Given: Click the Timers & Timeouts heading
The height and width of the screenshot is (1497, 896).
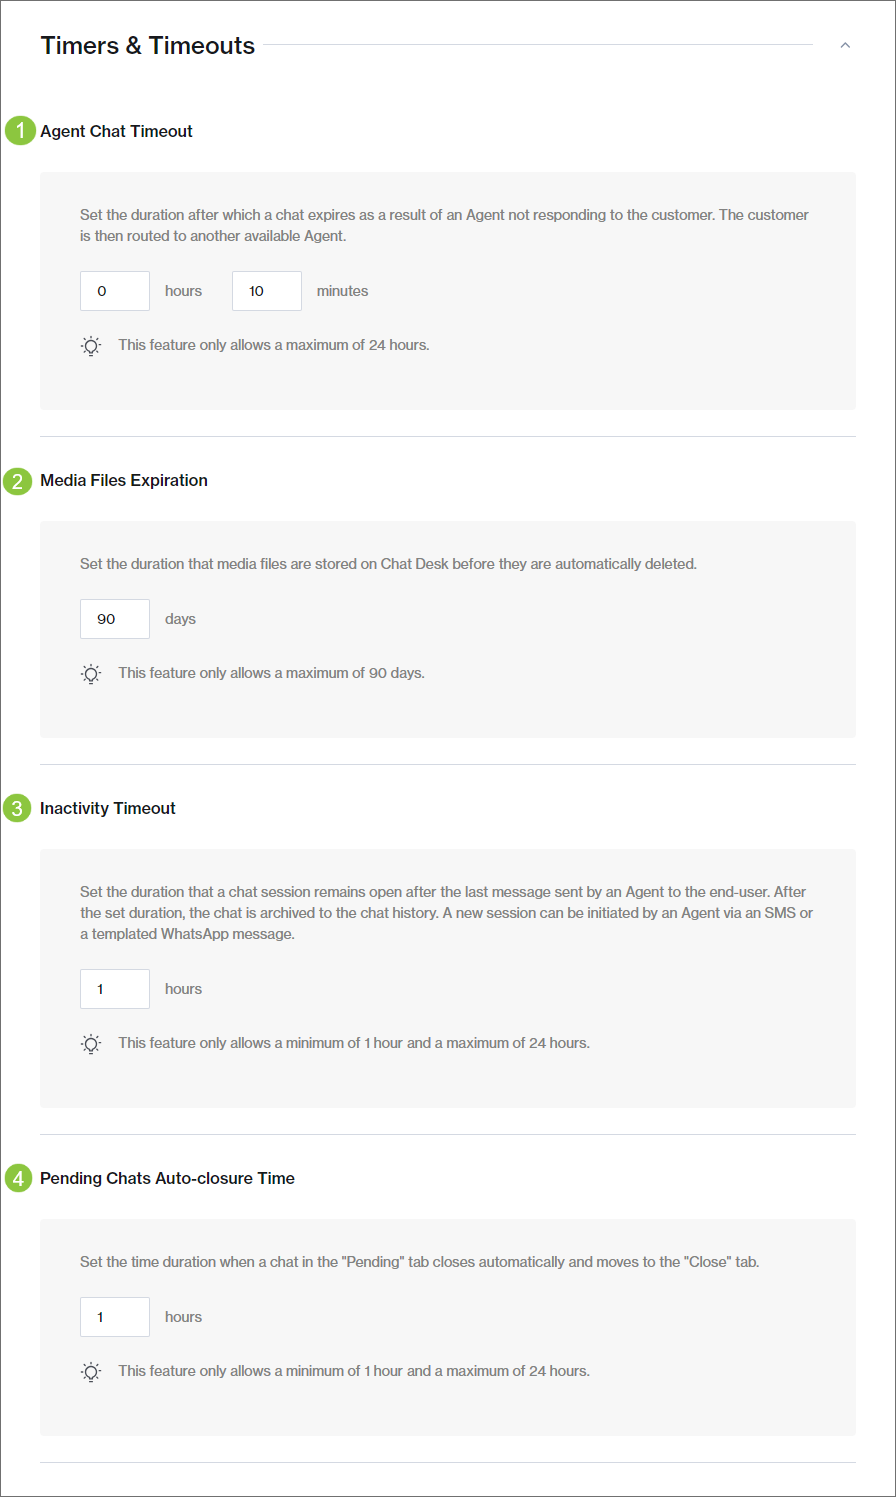Looking at the screenshot, I should click(148, 46).
